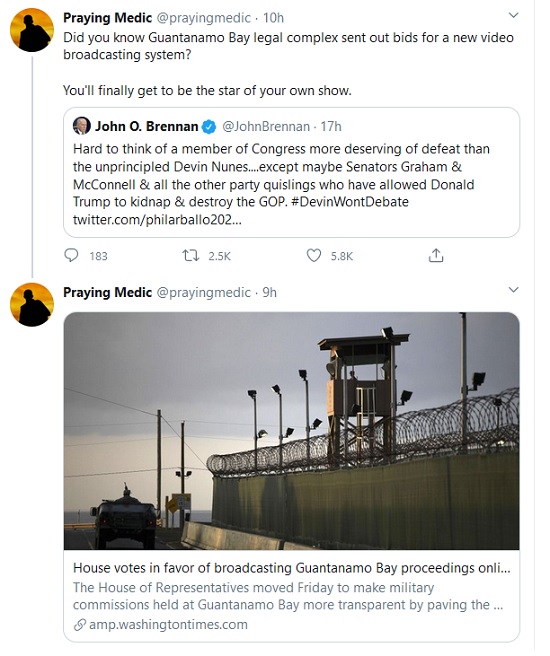
Task: Click John O. Brennan's profile picture
Action: click(x=82, y=126)
